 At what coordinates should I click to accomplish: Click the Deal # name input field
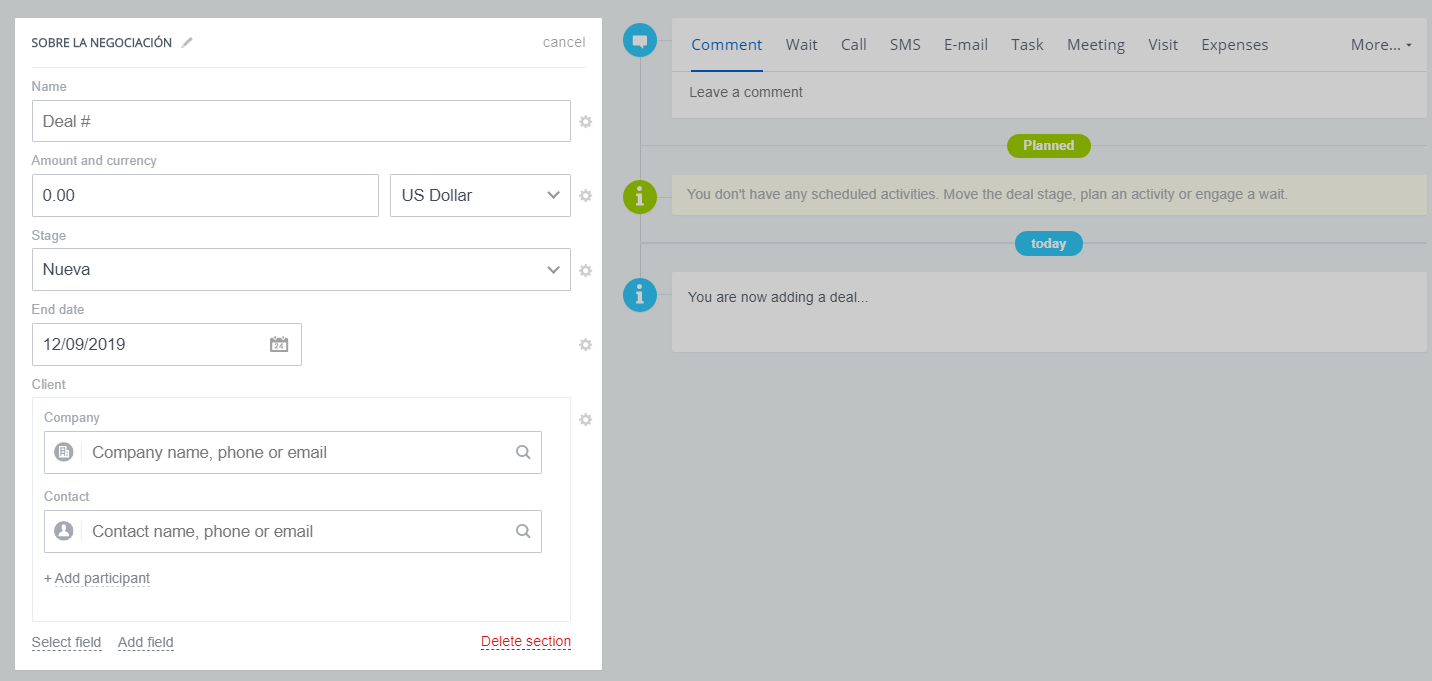pos(301,121)
